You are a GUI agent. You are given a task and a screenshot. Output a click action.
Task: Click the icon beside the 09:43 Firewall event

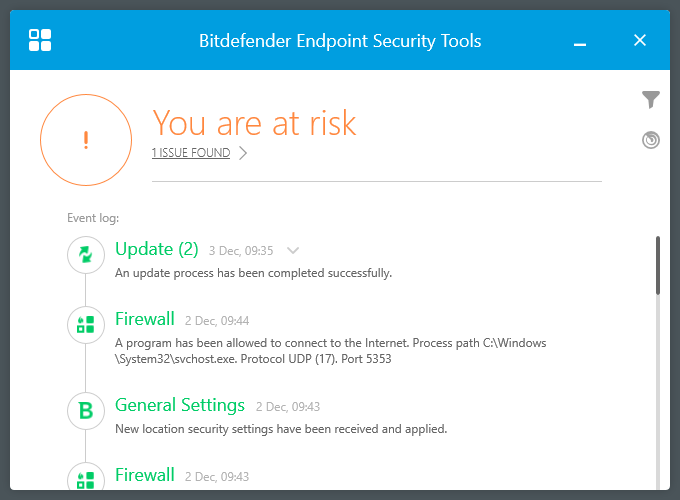click(x=86, y=479)
